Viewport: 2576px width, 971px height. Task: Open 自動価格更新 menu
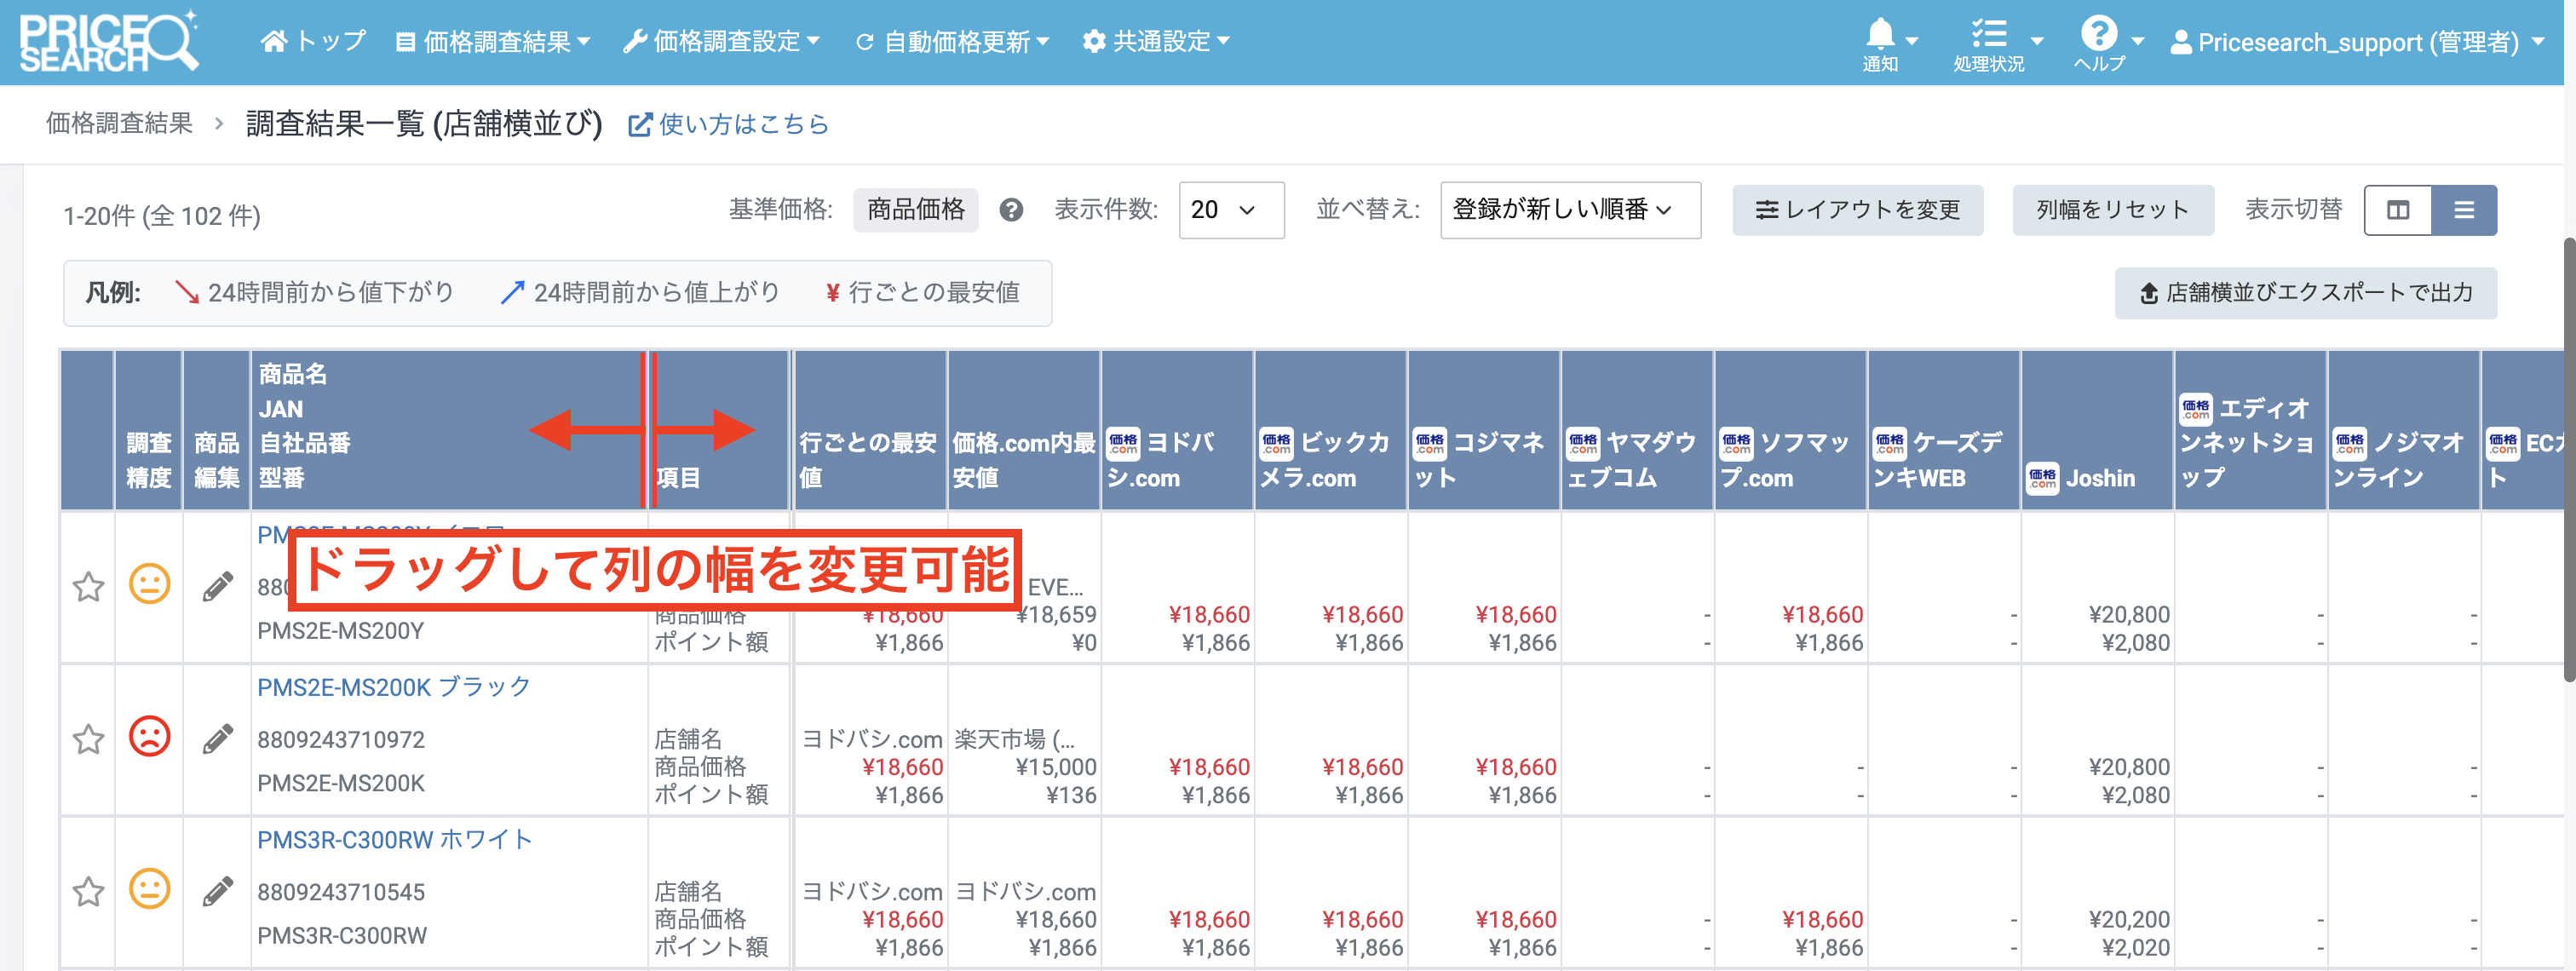tap(952, 42)
